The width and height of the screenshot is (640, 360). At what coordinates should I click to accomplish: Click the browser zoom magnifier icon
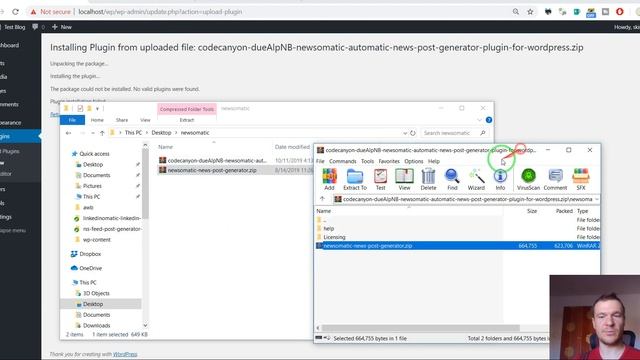click(516, 12)
